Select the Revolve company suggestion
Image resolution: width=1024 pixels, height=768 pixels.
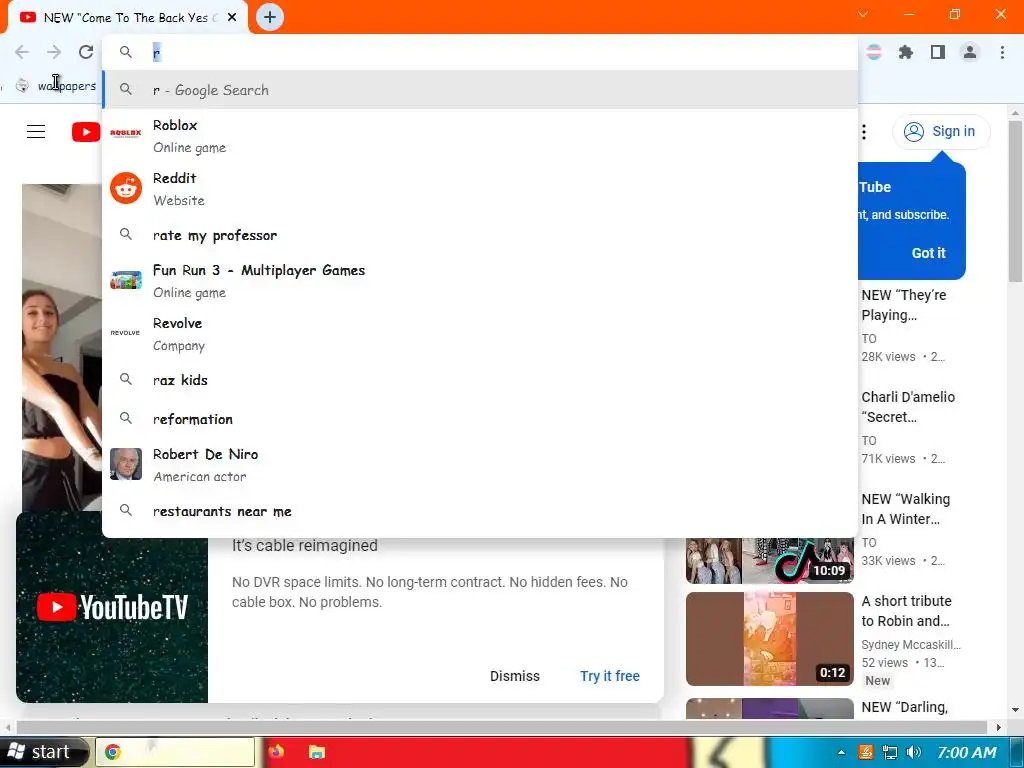[x=480, y=334]
